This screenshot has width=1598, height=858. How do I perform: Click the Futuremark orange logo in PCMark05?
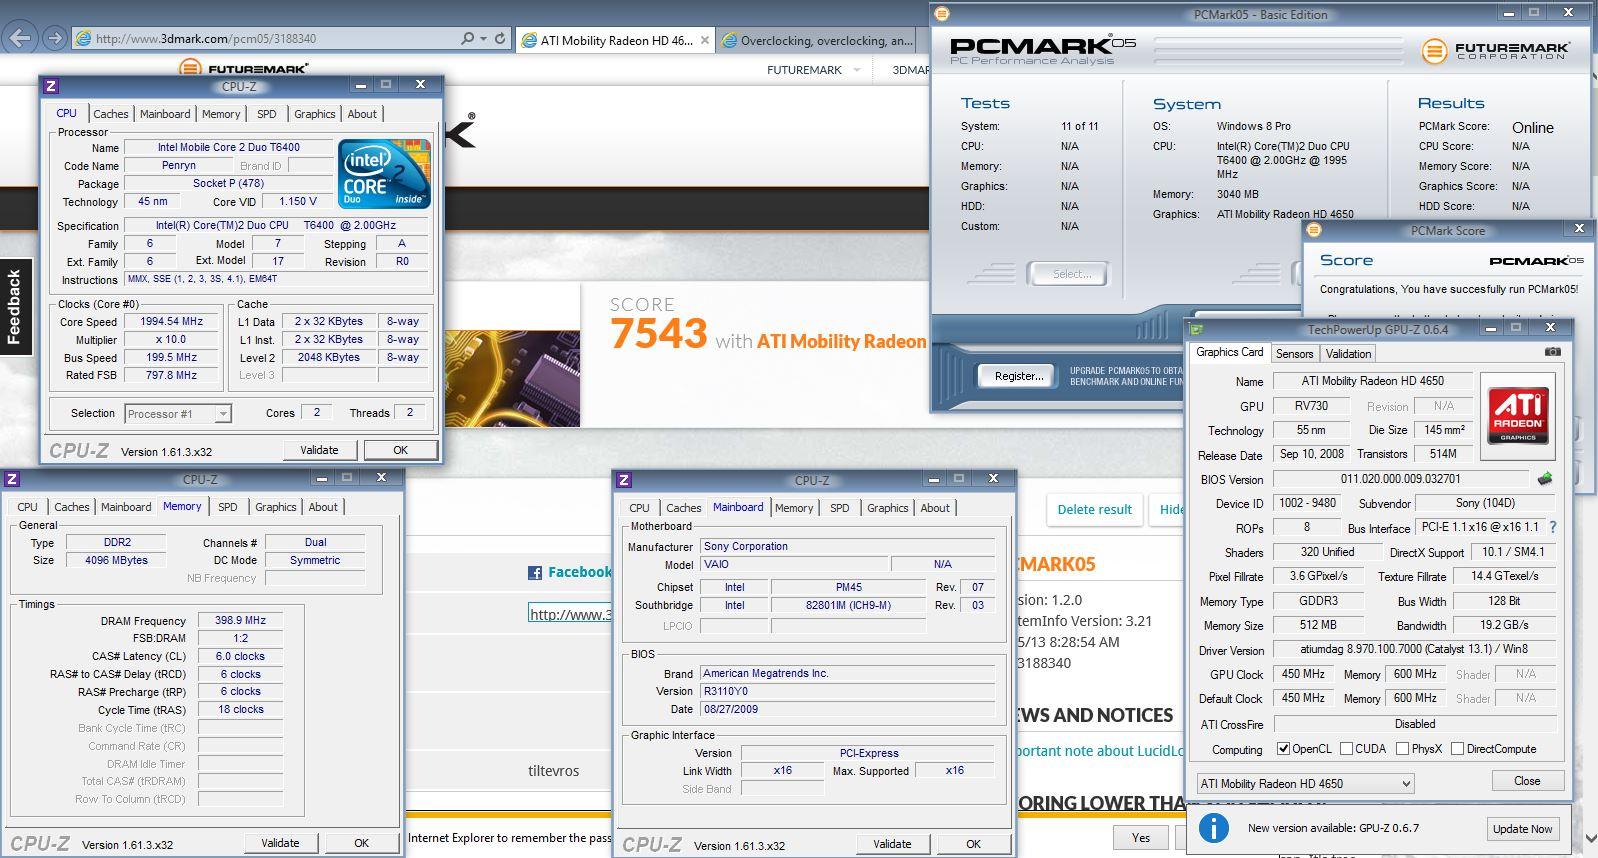click(x=1434, y=50)
